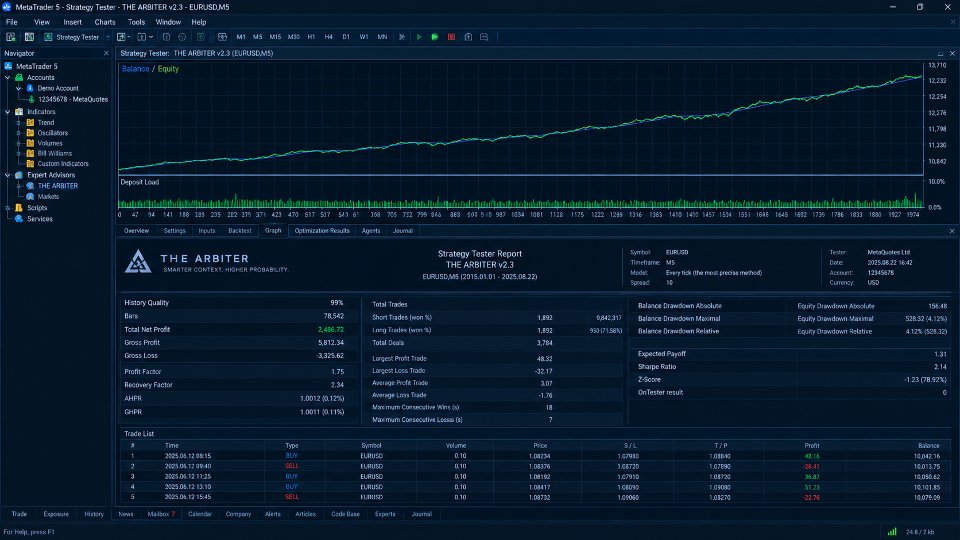The width and height of the screenshot is (960, 540).
Task: Click the Oscillators folder icon
Action: click(x=30, y=133)
